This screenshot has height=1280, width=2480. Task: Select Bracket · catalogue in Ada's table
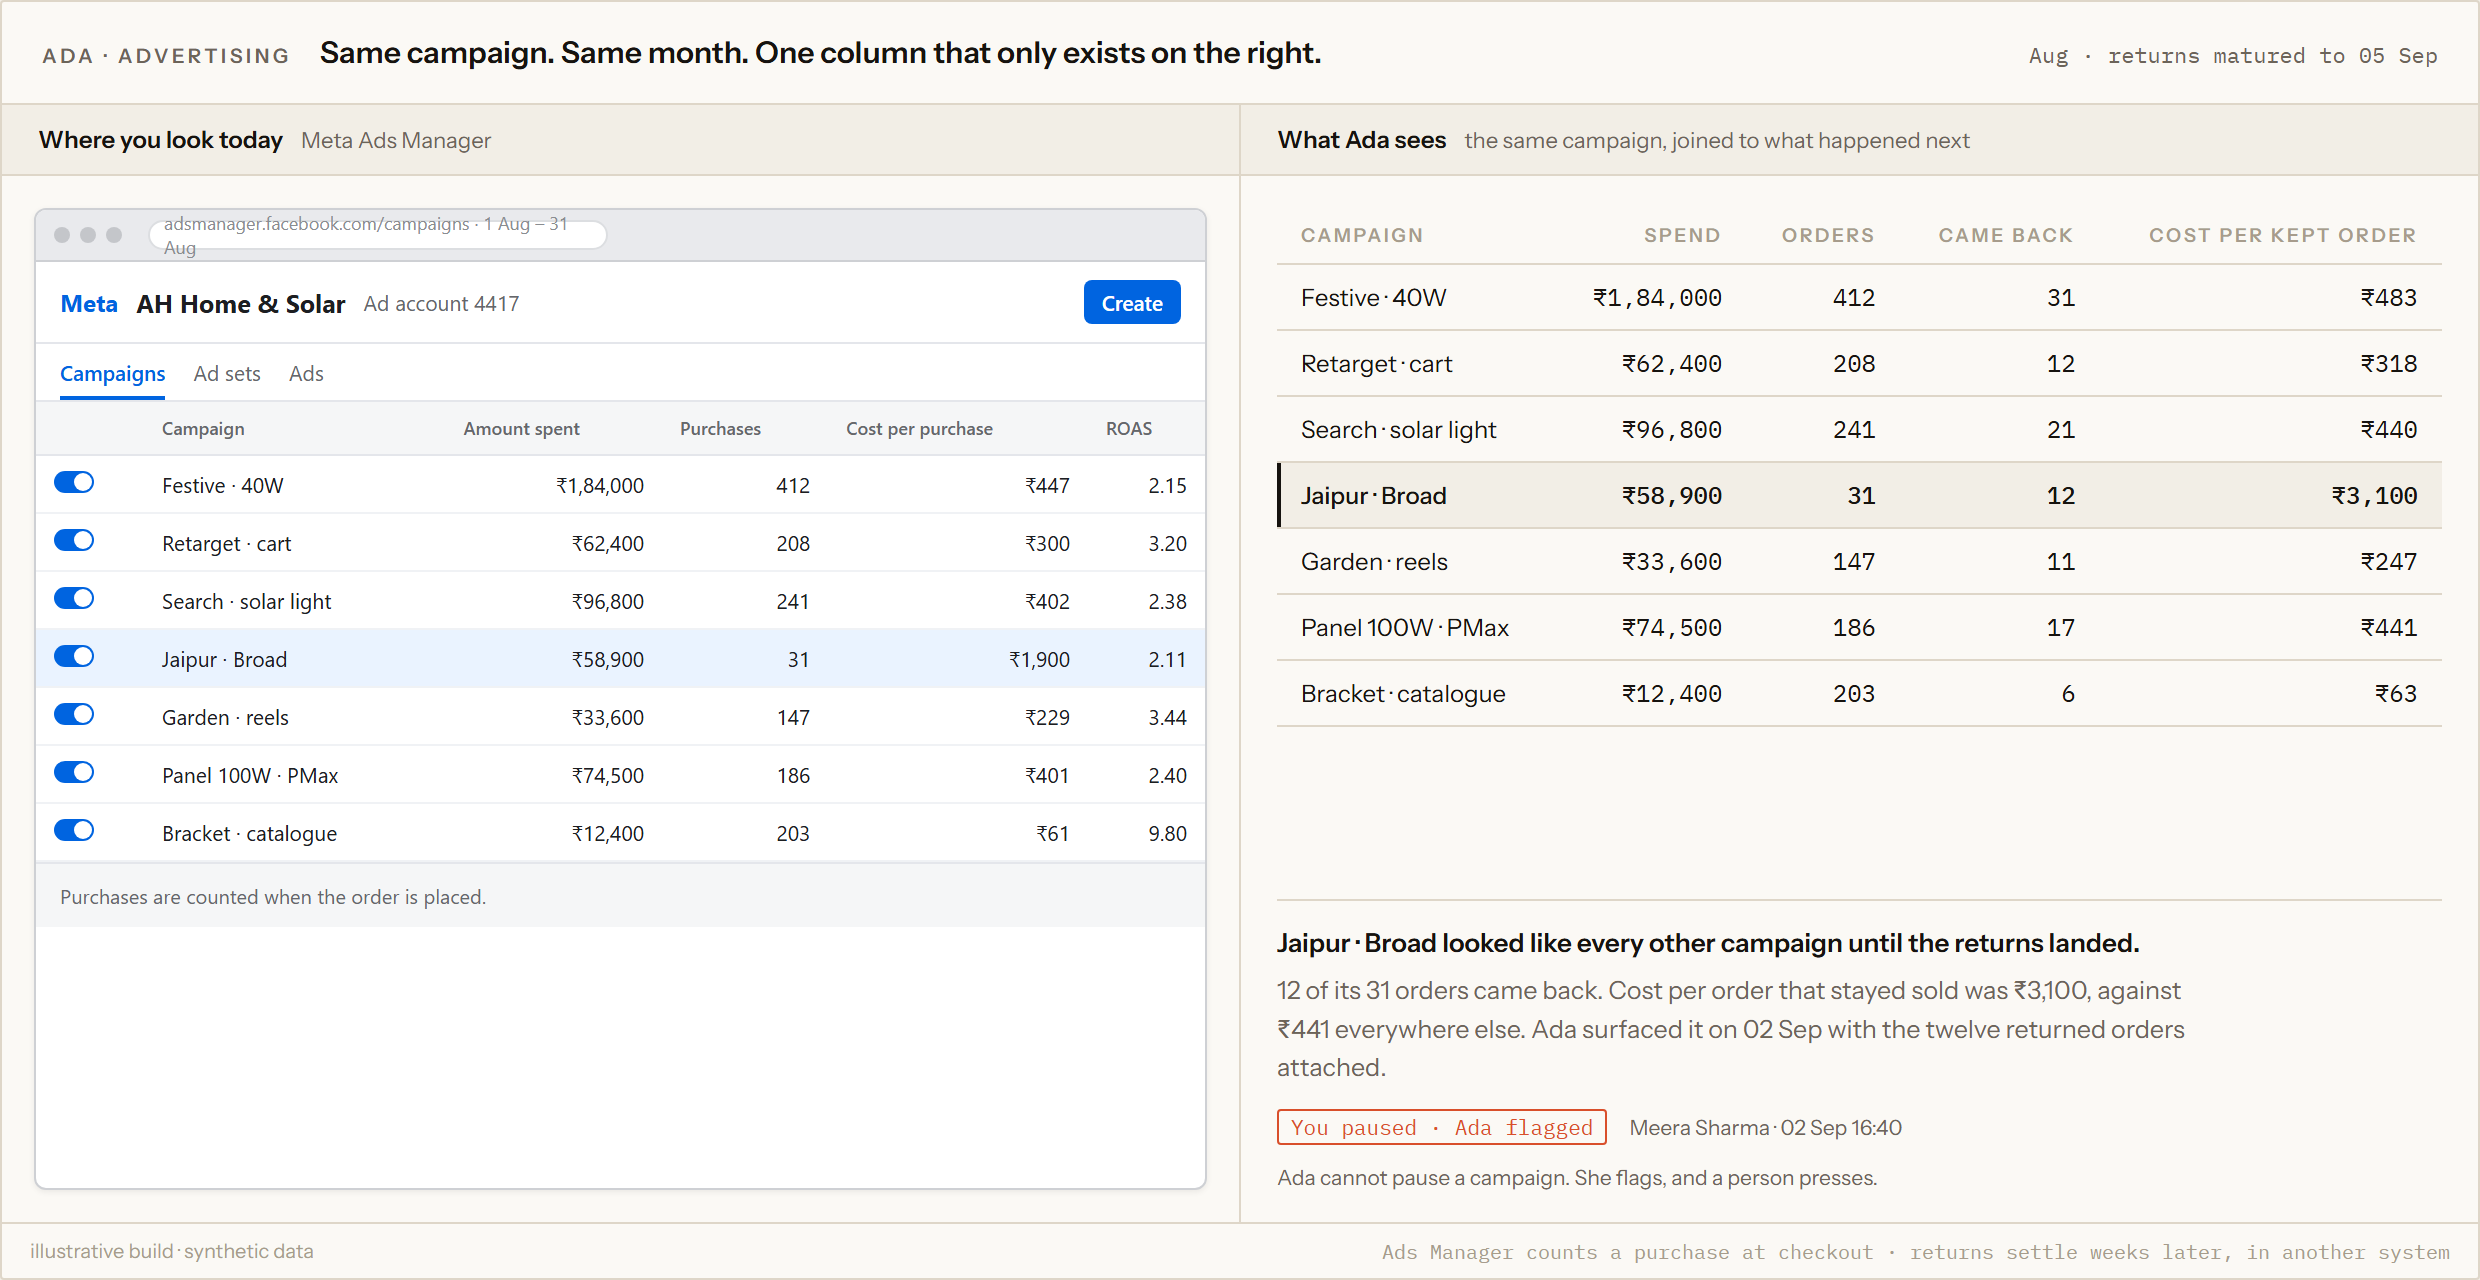tap(1403, 694)
